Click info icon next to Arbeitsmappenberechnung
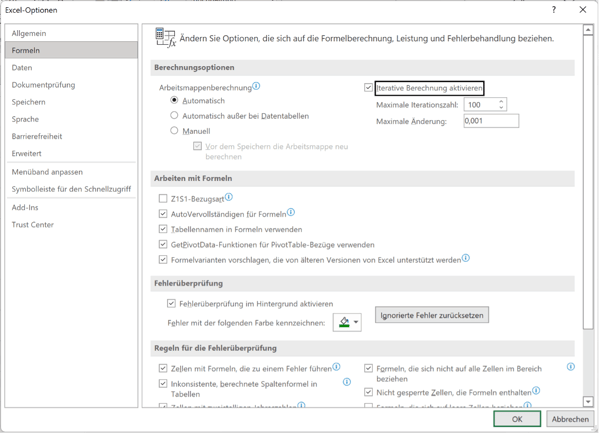Image resolution: width=600 pixels, height=434 pixels. (256, 86)
